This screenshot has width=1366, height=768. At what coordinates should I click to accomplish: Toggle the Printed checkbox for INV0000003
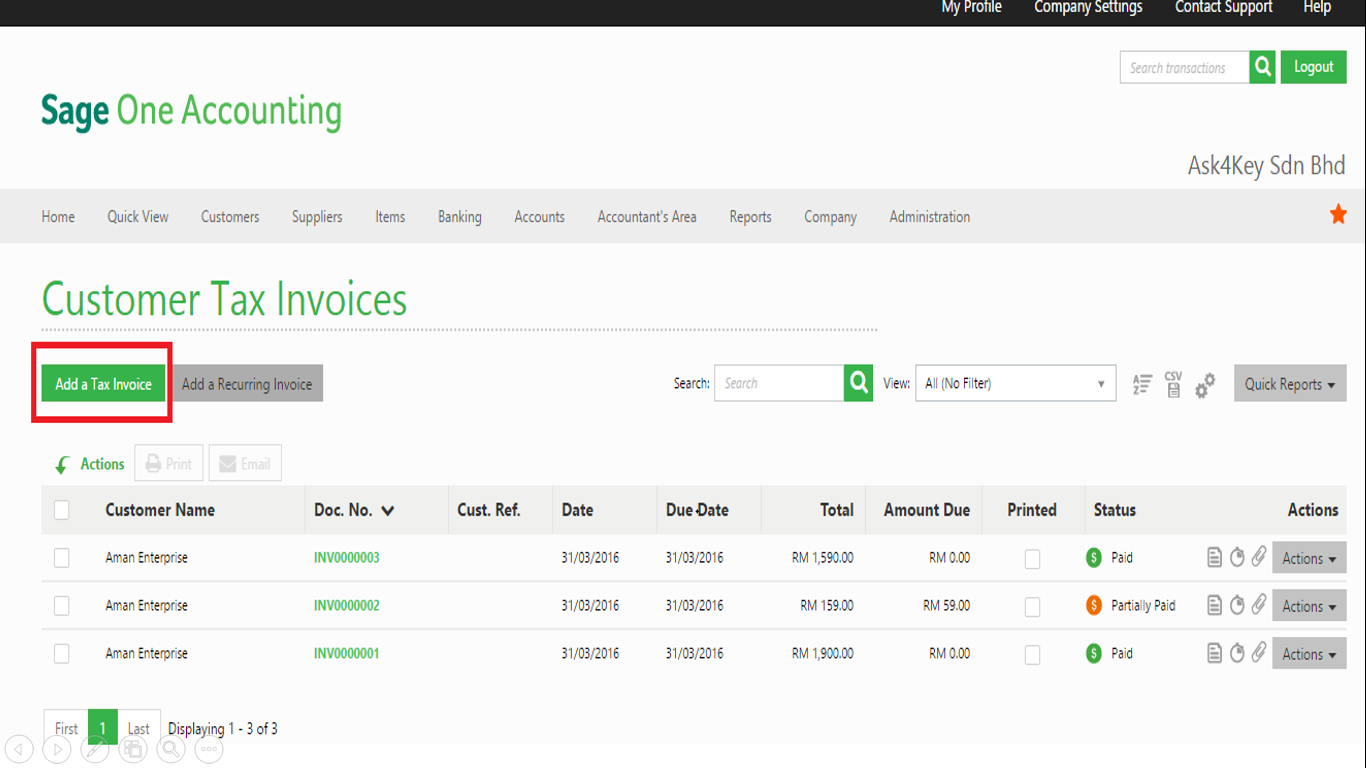(x=1032, y=559)
